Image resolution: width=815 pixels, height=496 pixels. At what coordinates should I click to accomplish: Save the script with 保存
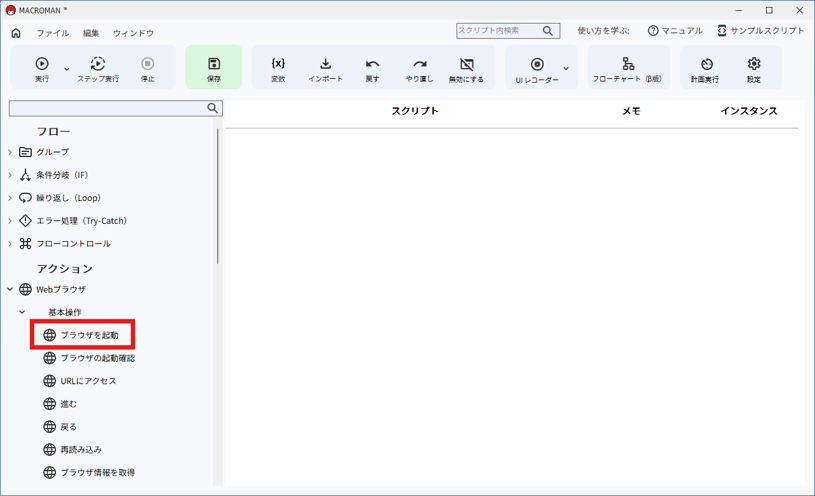point(214,69)
